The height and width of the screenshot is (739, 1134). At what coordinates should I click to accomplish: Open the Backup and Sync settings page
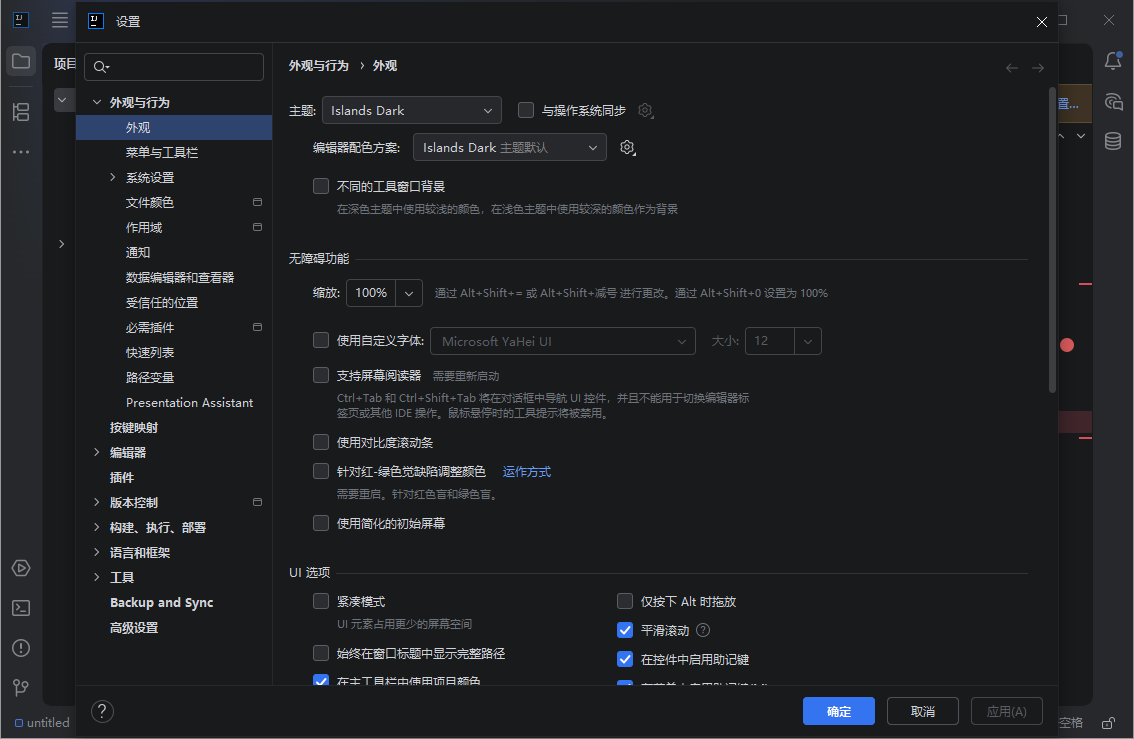(161, 602)
